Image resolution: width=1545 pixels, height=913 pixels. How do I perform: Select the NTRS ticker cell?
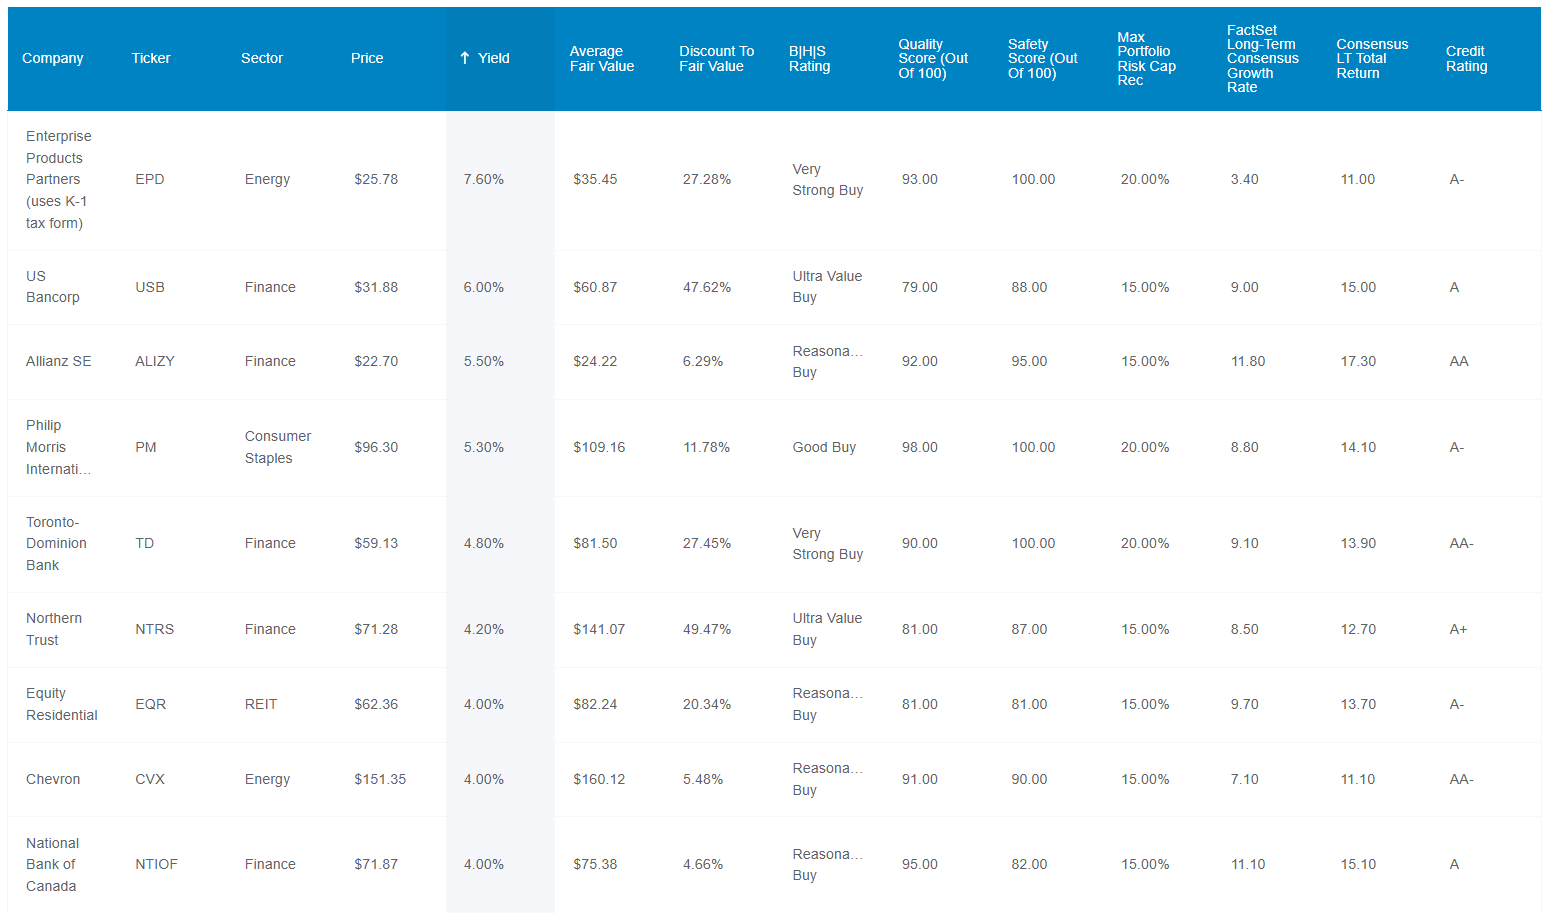(154, 629)
